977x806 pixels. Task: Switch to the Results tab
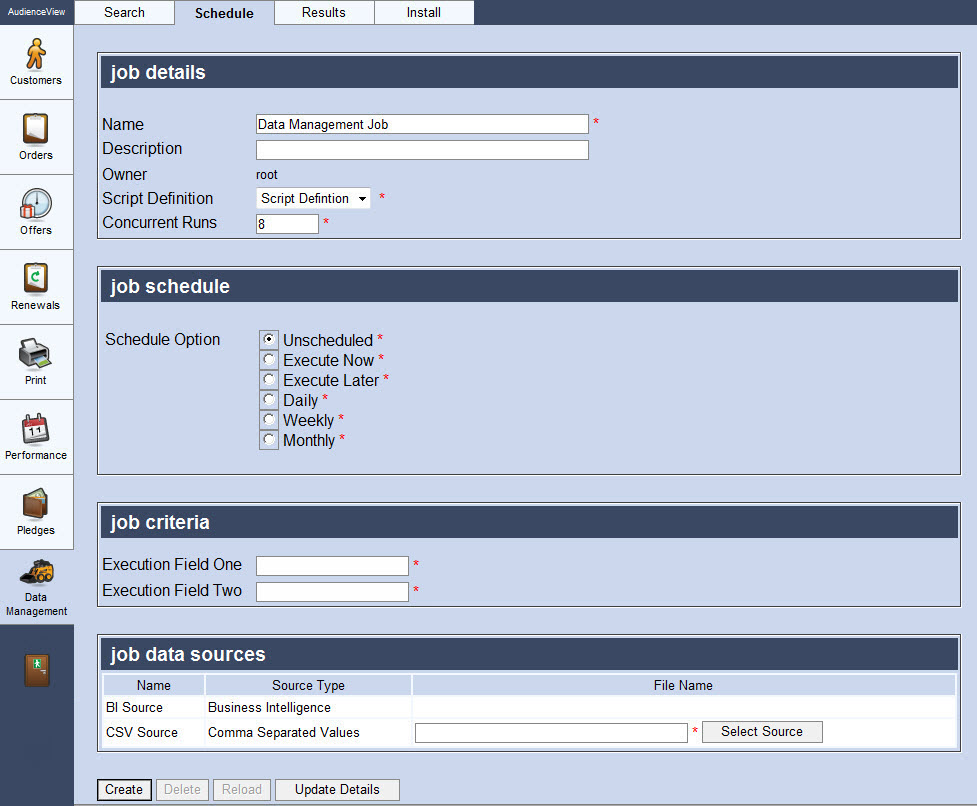pyautogui.click(x=324, y=12)
